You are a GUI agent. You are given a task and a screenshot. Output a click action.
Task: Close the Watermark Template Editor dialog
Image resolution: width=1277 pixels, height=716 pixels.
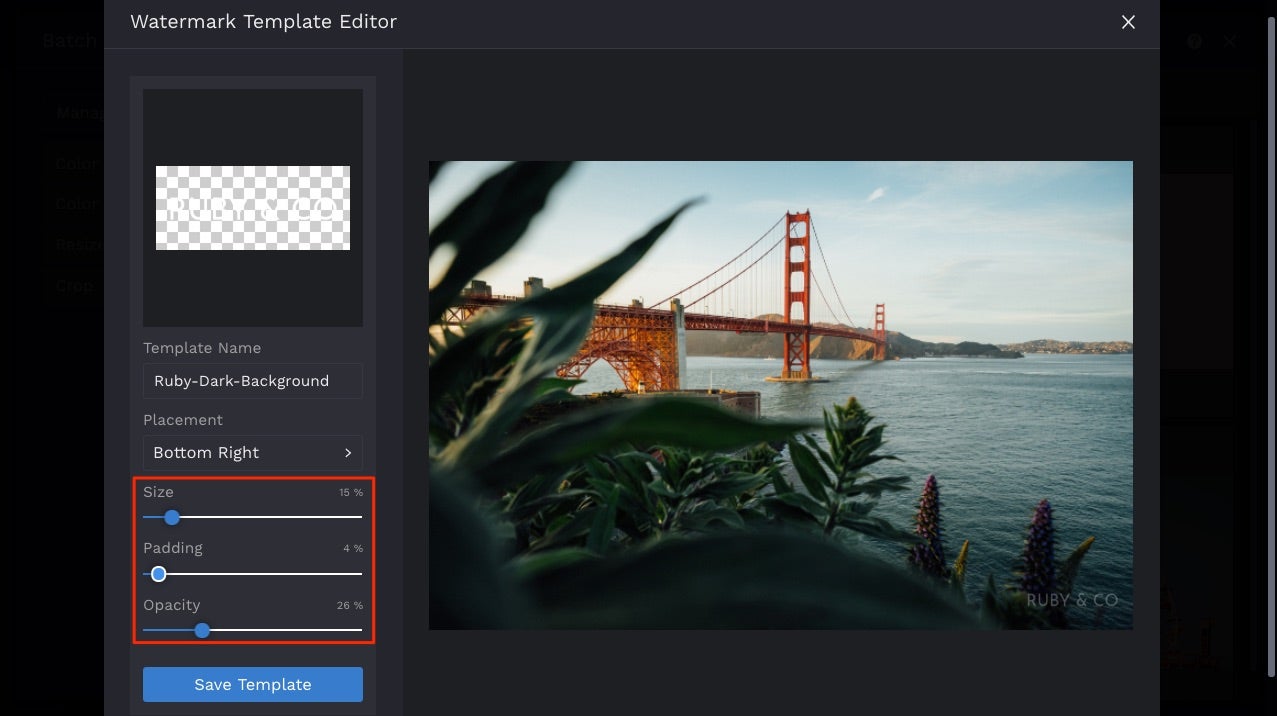[x=1128, y=21]
